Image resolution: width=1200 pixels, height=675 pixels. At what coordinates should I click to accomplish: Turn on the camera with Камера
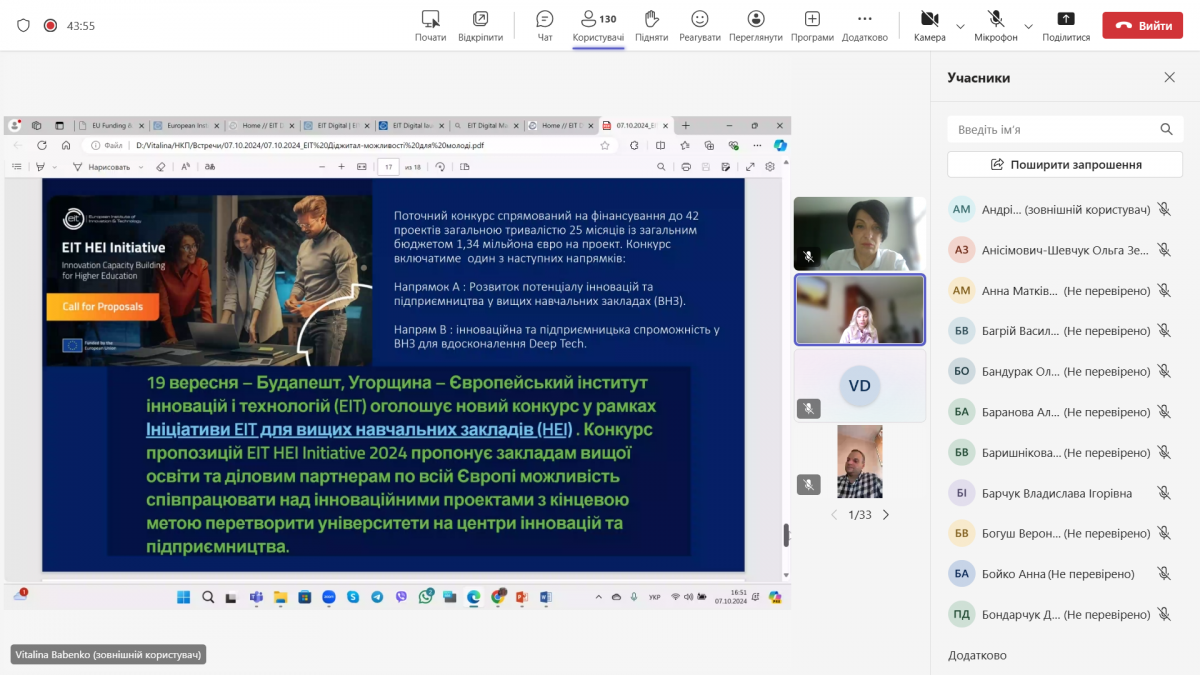(x=929, y=26)
